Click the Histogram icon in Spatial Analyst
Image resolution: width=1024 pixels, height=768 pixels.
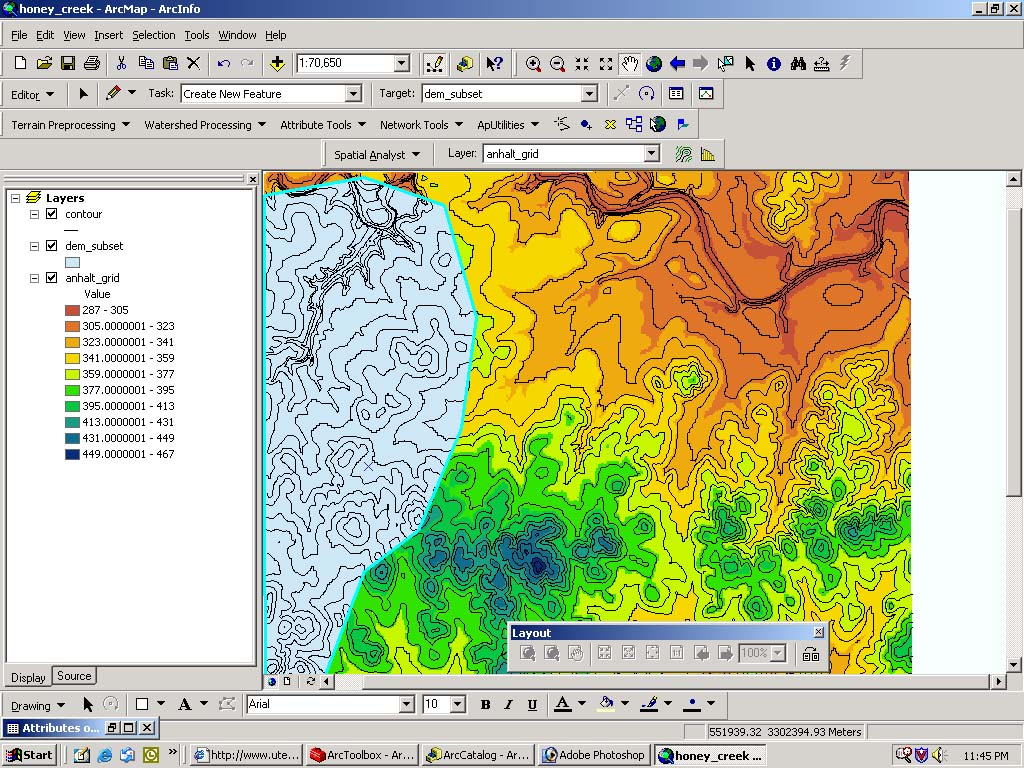708,154
